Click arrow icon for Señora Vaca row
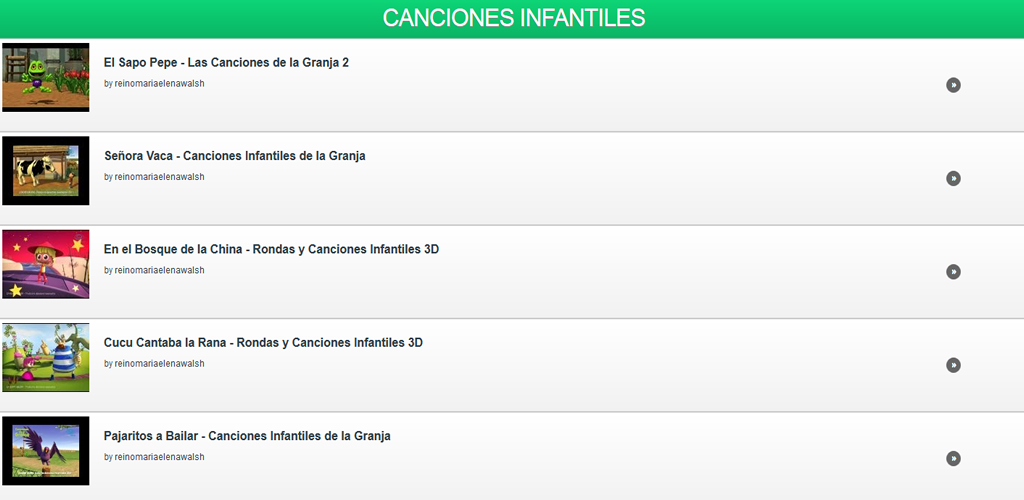This screenshot has width=1024, height=500. click(953, 178)
